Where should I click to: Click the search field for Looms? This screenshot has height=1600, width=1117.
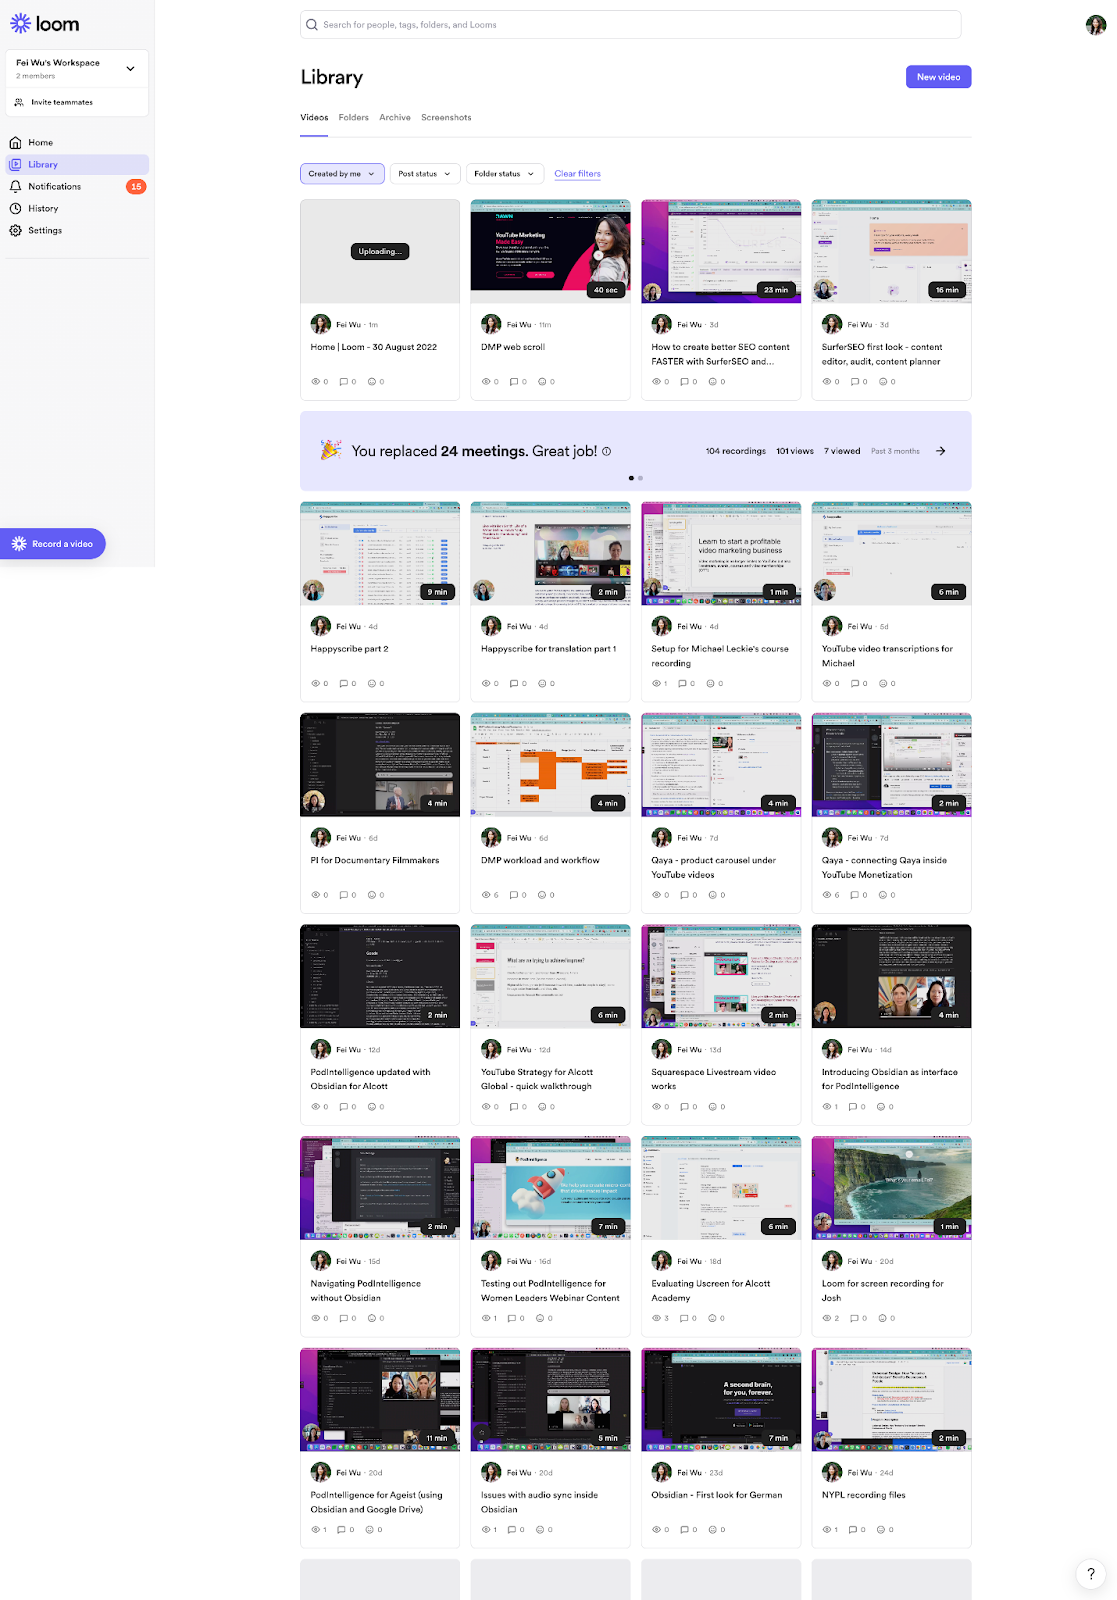[630, 24]
